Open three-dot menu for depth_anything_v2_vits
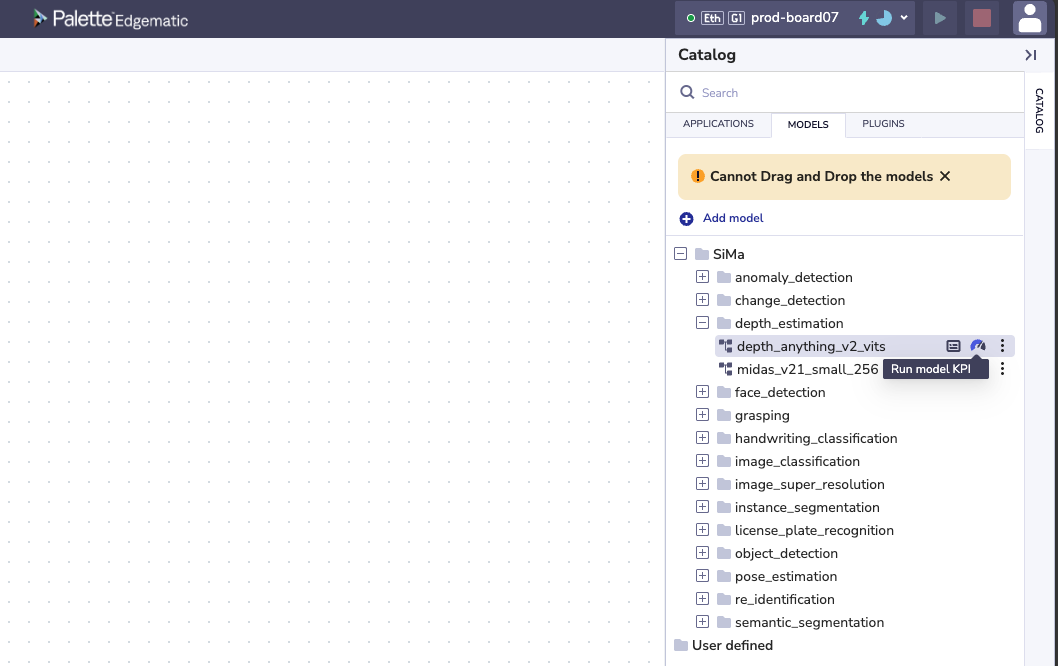Screen dimensions: 1058x666 pyautogui.click(x=1003, y=346)
